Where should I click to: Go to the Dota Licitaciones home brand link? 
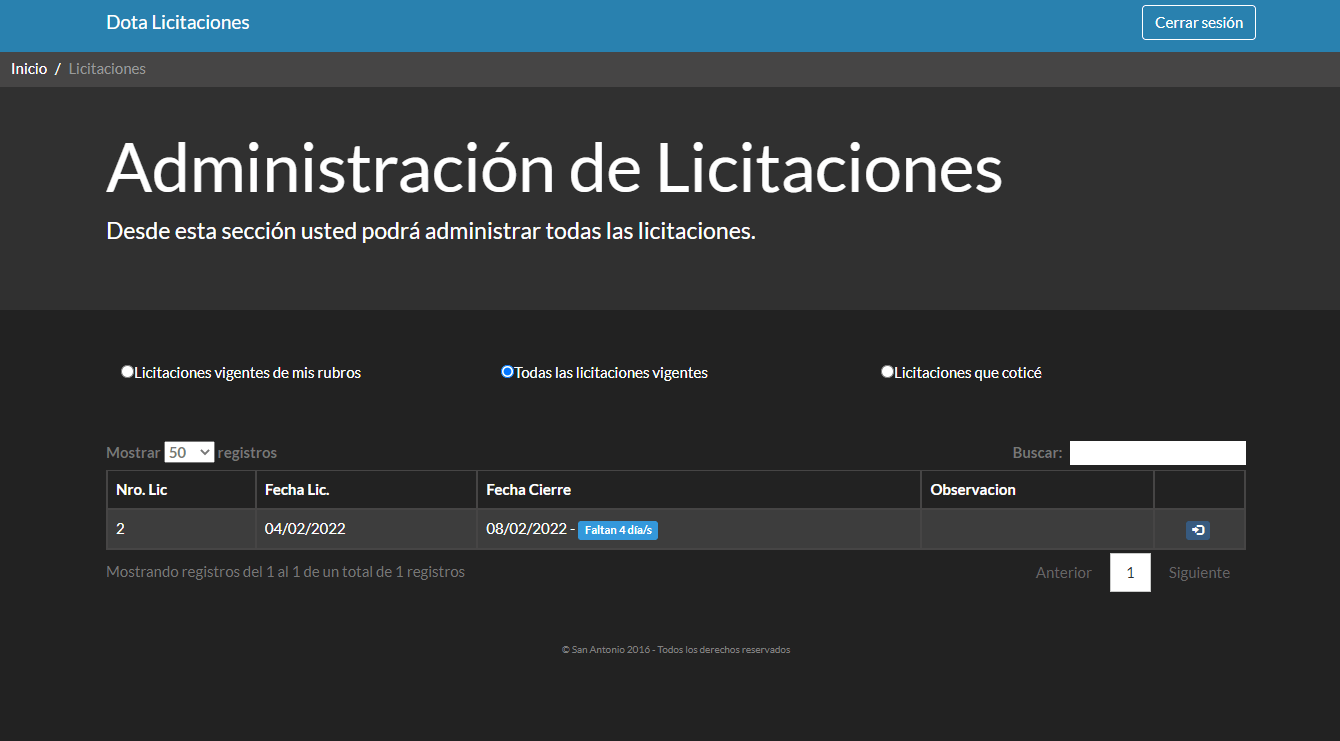[178, 23]
